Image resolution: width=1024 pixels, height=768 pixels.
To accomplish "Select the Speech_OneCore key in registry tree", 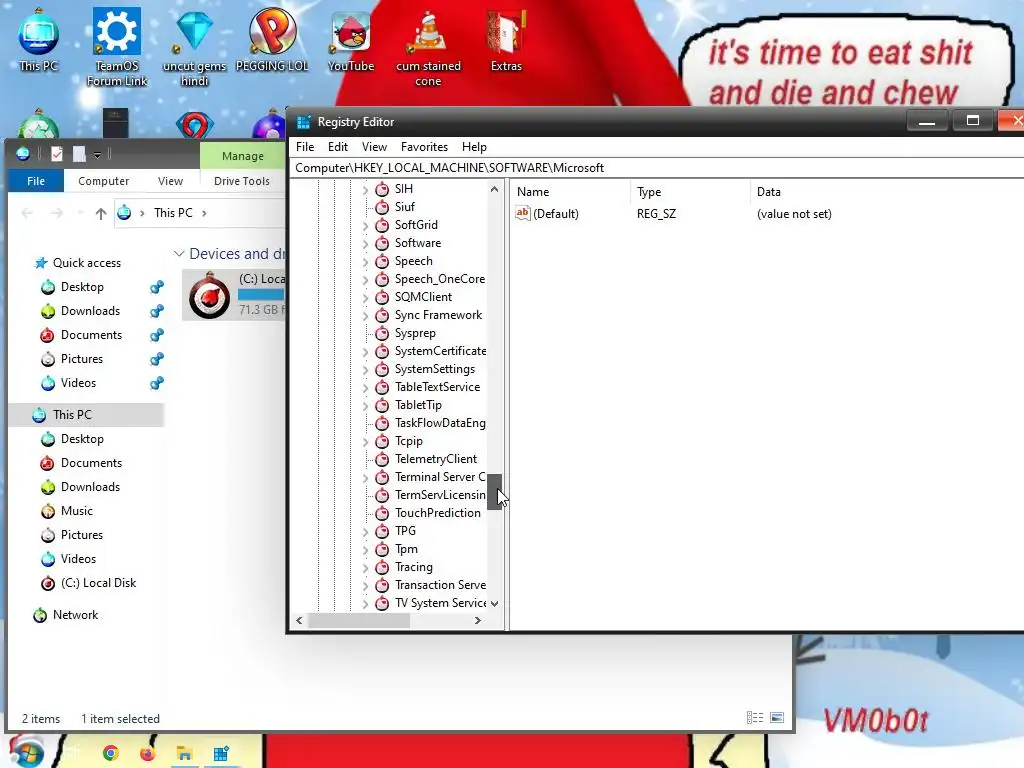I will click(x=440, y=279).
